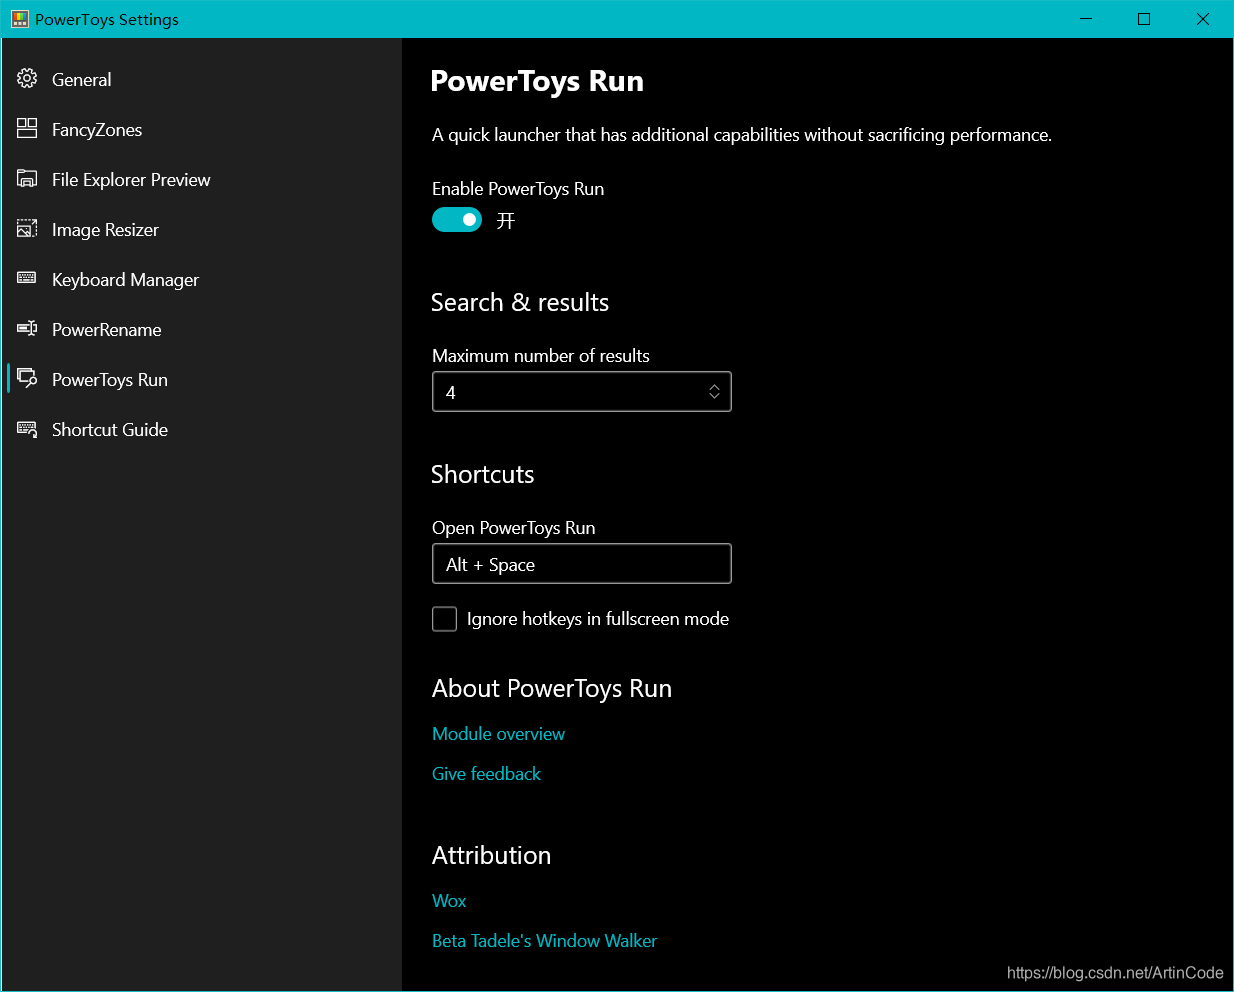Click the Shortcuts section heading
Screen dimensions: 1234x992
[x=482, y=475]
